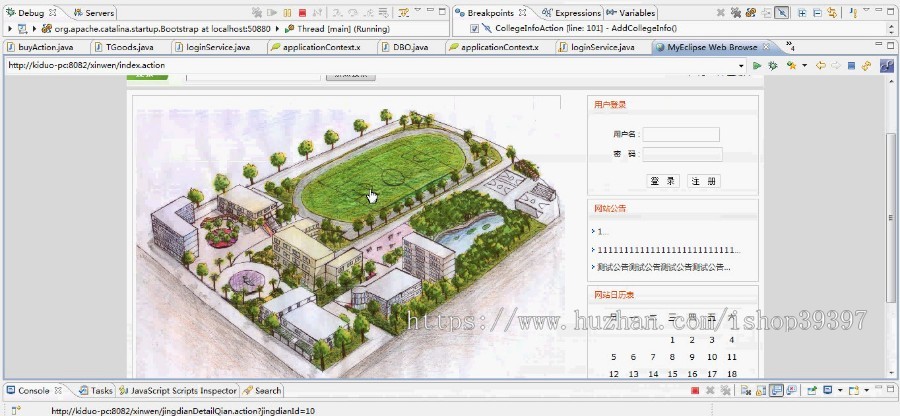
Task: Expand all breakpoints in Breakpoints view
Action: pos(802,12)
